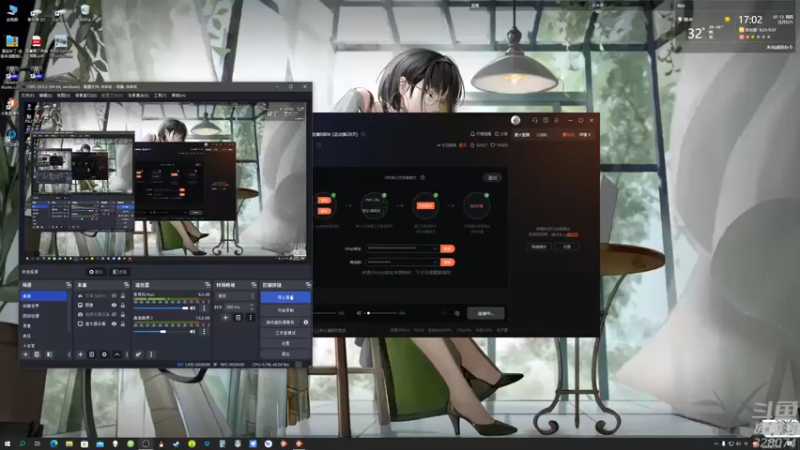This screenshot has height=450, width=800.
Task: Click the 启动虚拟摄像机 button
Action: pos(281,322)
